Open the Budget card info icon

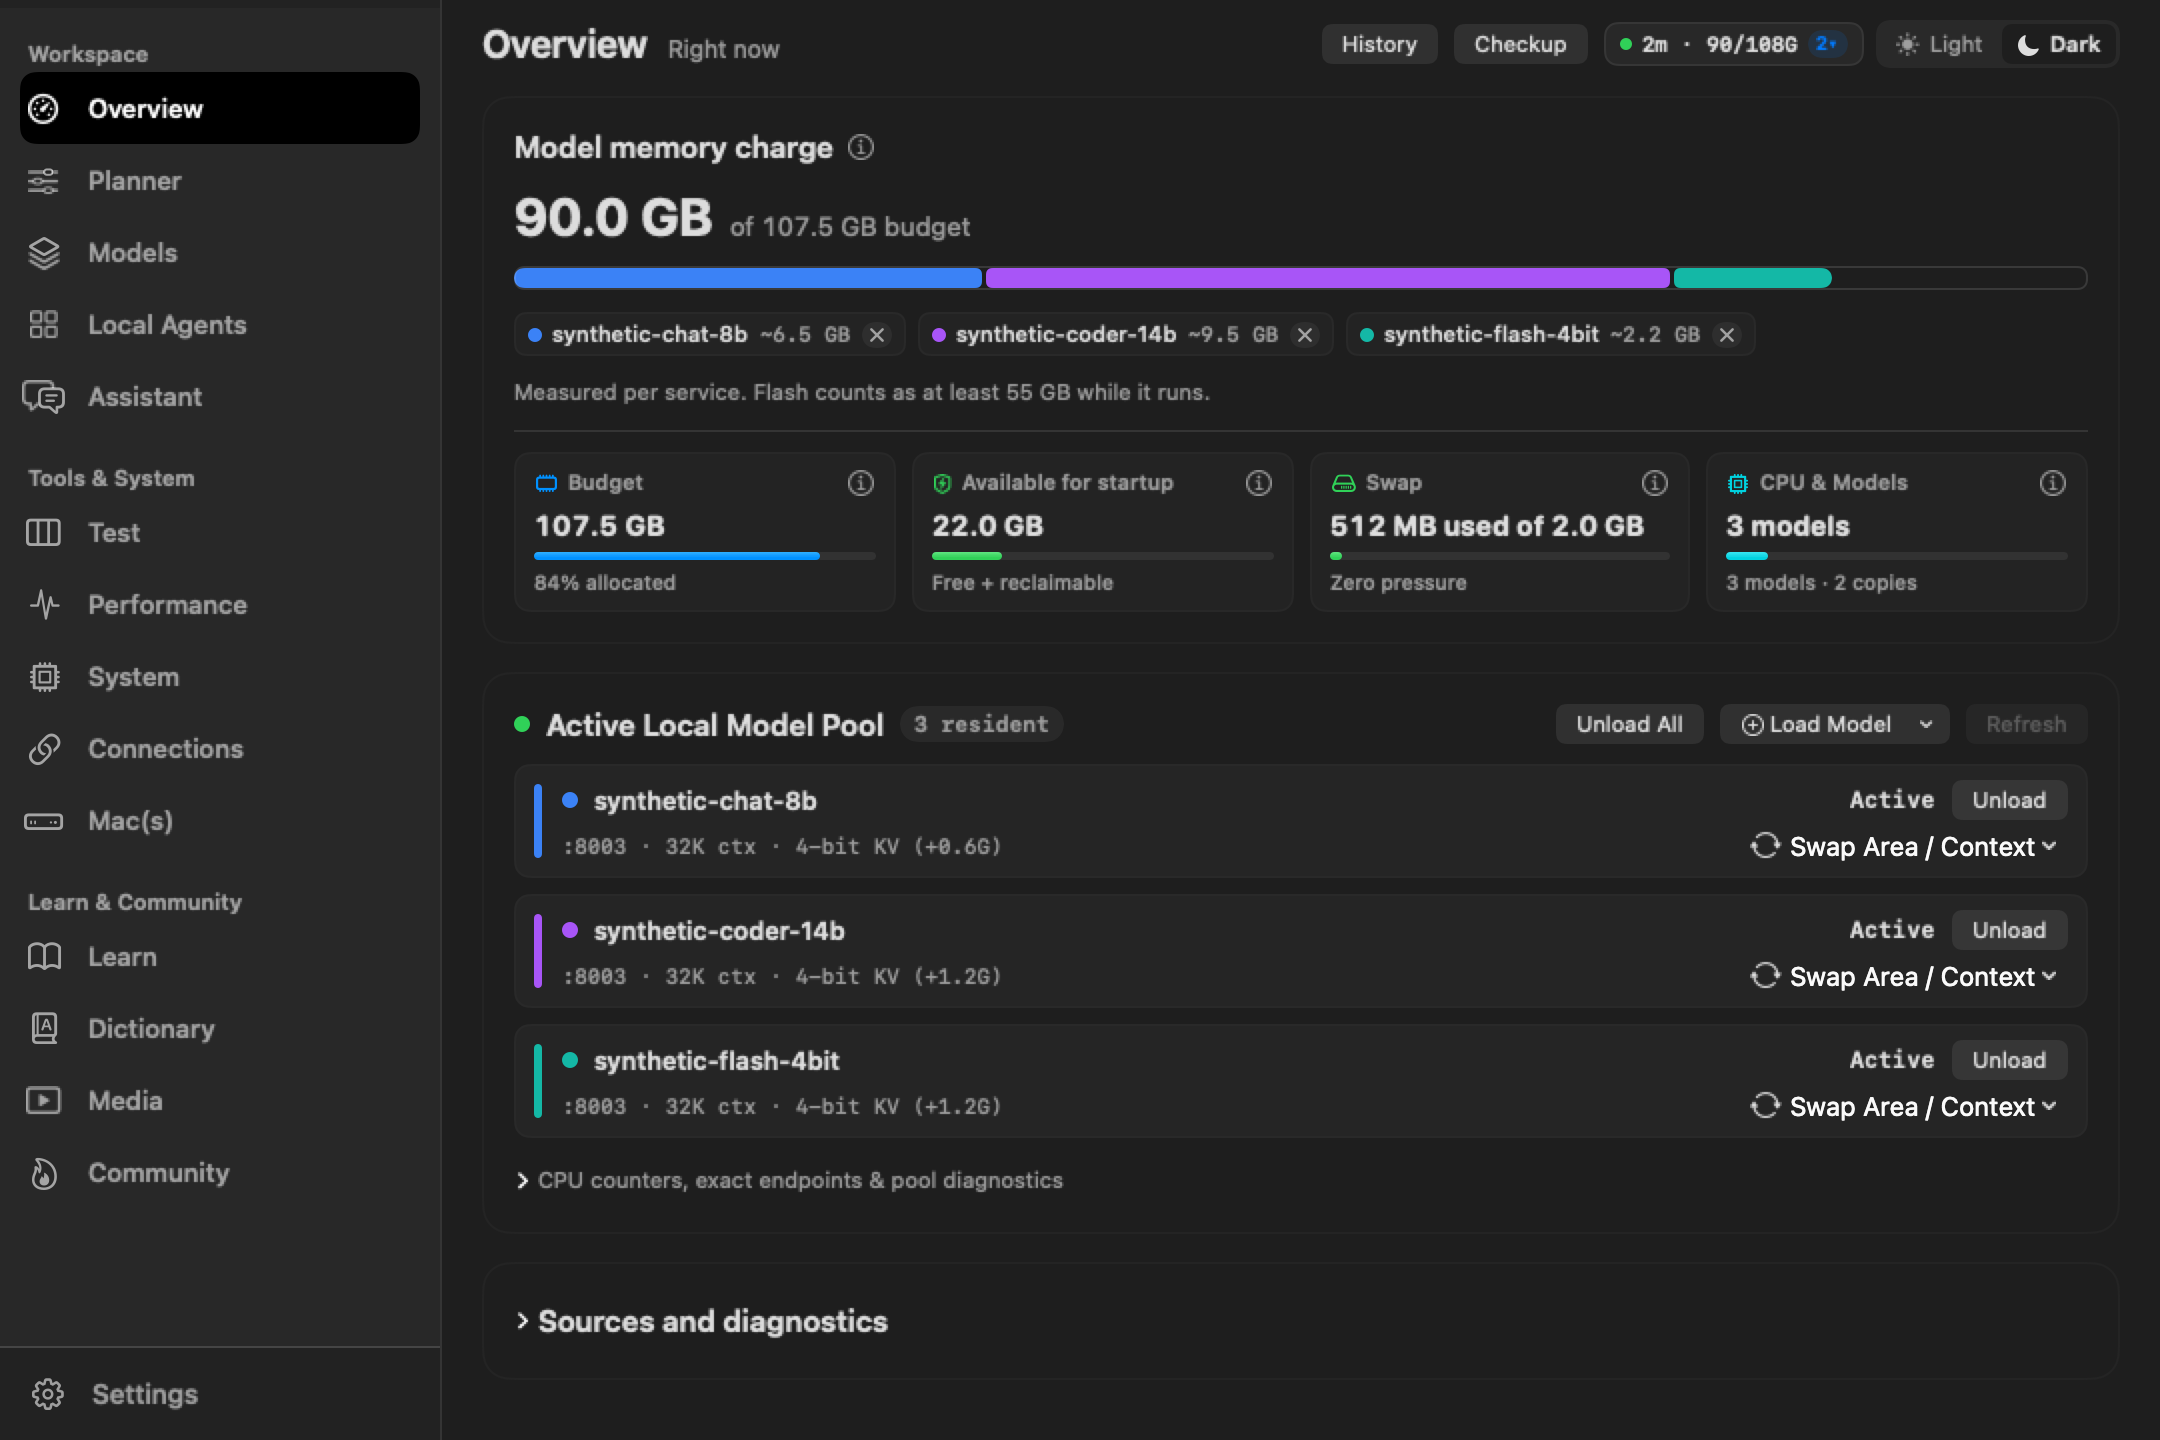pyautogui.click(x=861, y=483)
